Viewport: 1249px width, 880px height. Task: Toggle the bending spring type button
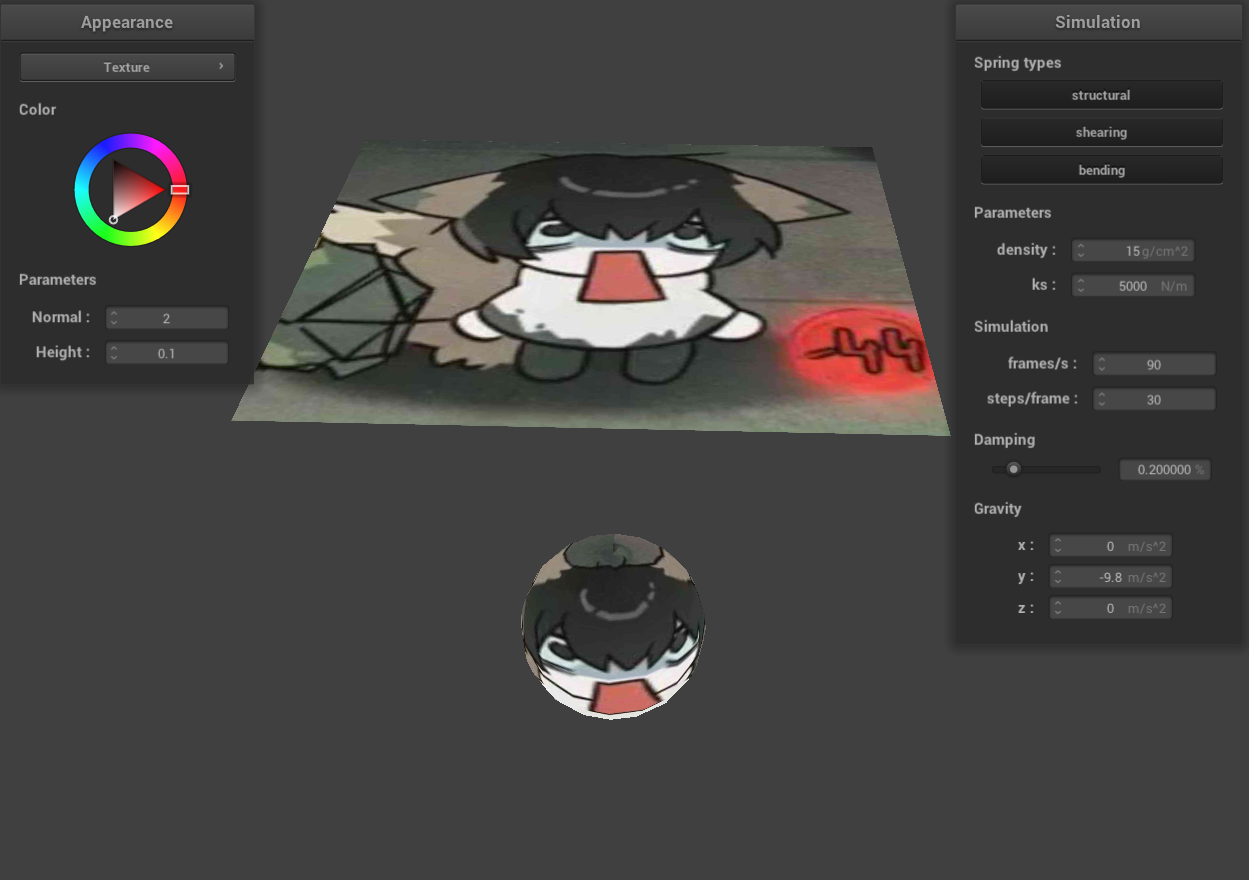pos(1101,170)
